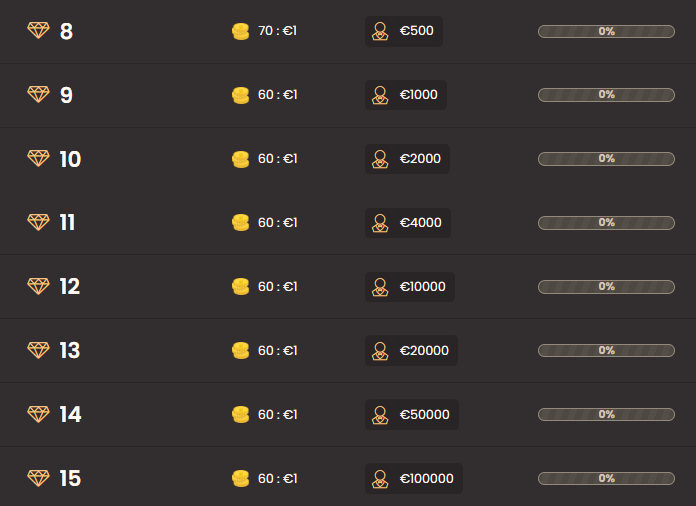Click the coins icon in level 14 row
The height and width of the screenshot is (506, 696).
pyautogui.click(x=240, y=414)
